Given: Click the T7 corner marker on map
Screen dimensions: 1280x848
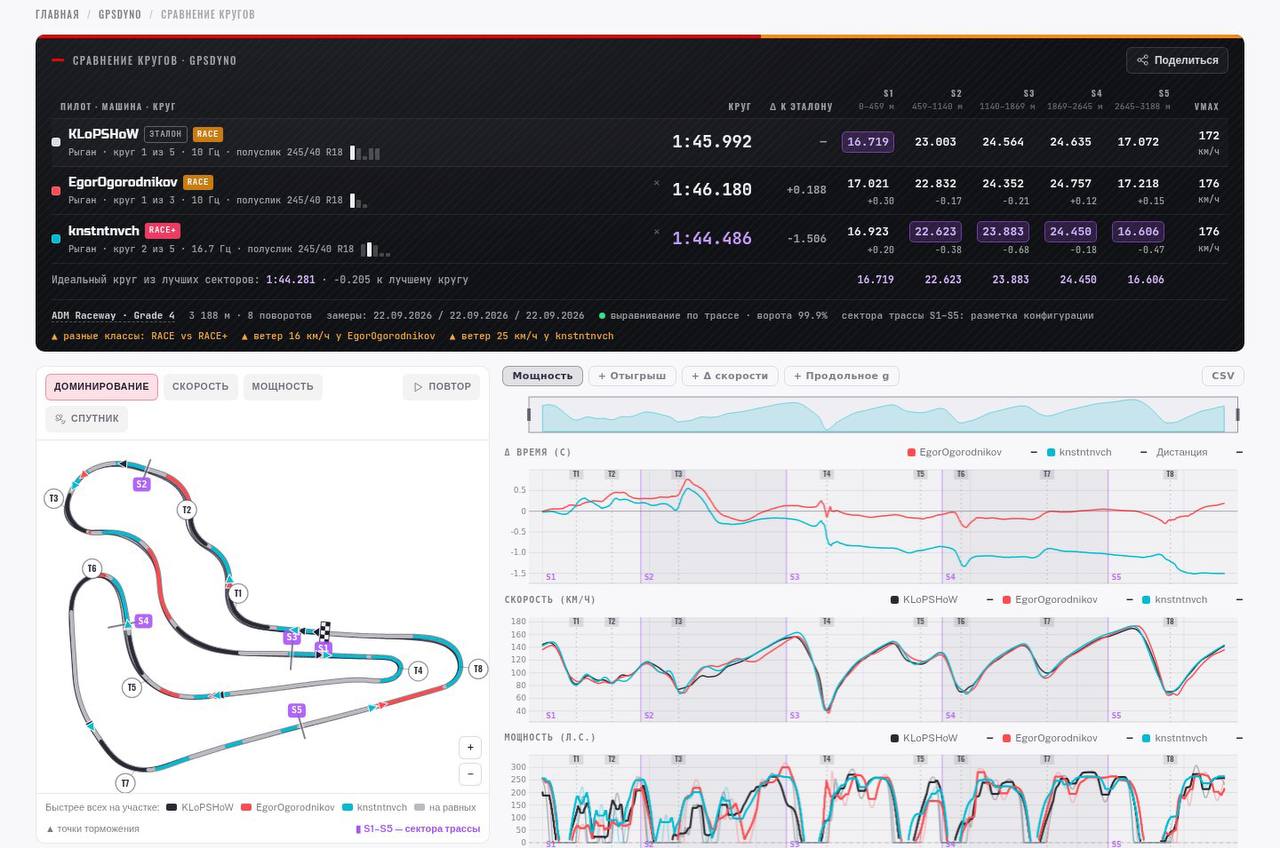Looking at the screenshot, I should pos(124,783).
